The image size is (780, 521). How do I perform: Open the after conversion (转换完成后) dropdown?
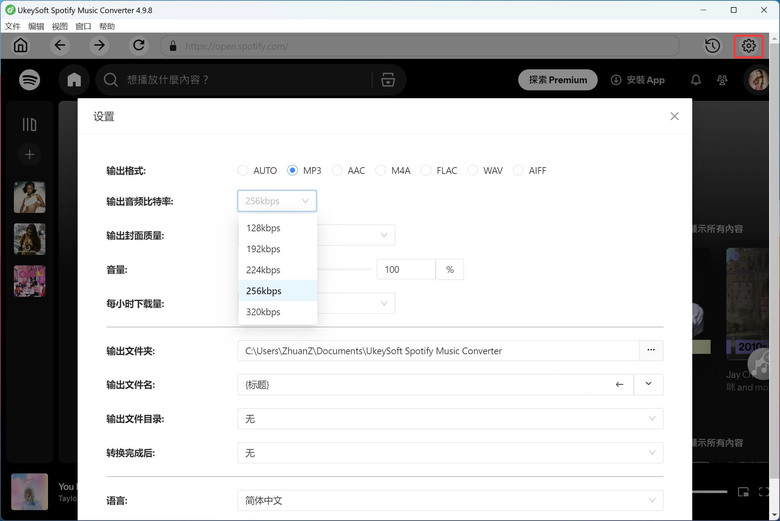(x=450, y=453)
